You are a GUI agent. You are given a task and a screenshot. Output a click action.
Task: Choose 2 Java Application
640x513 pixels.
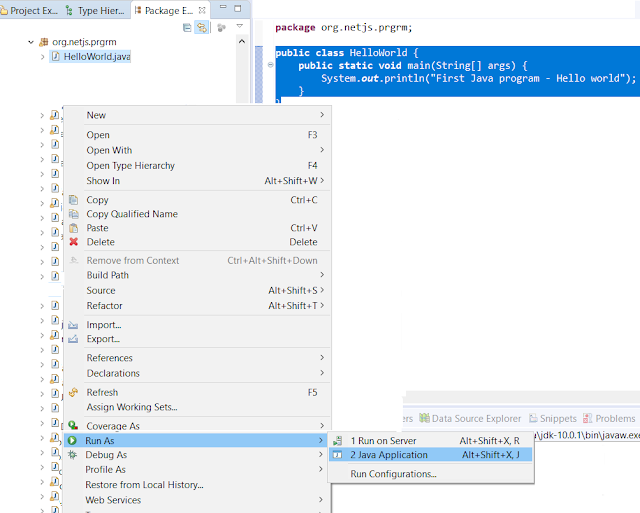(x=431, y=455)
